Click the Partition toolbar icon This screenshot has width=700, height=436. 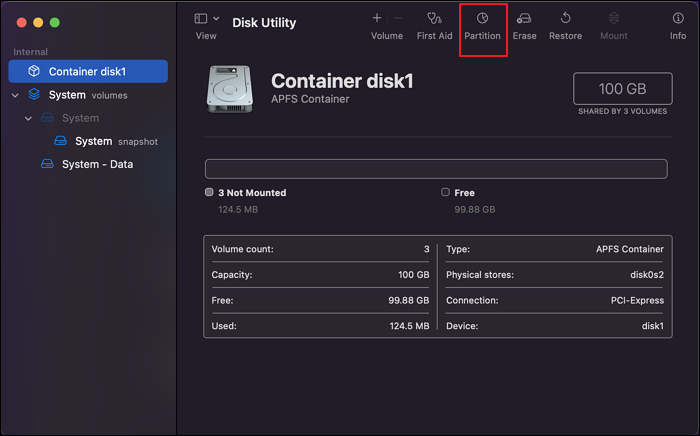tap(482, 19)
